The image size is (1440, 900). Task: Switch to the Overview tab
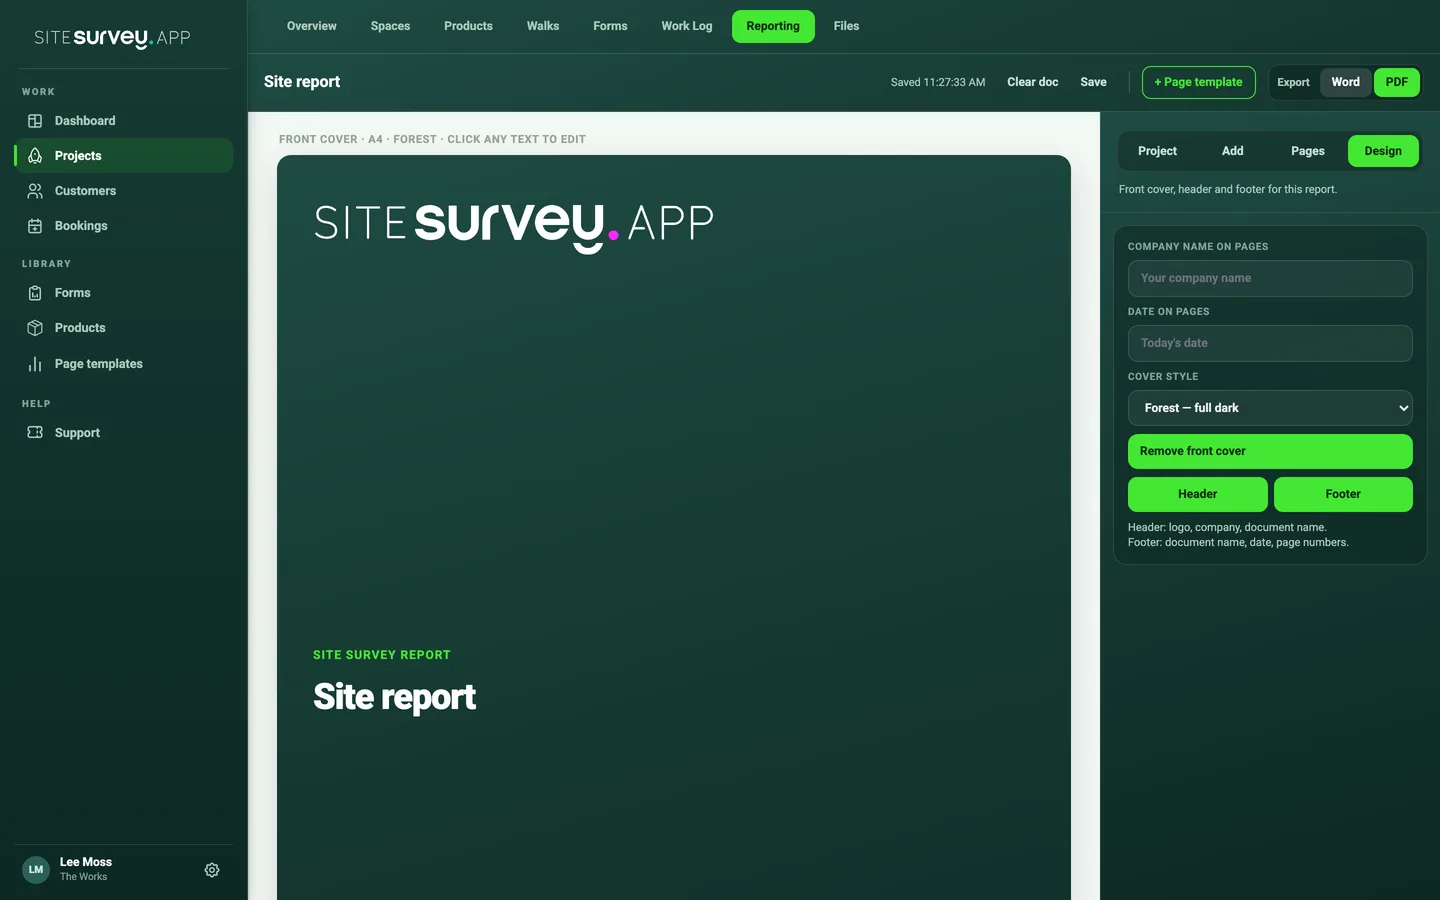pyautogui.click(x=312, y=26)
